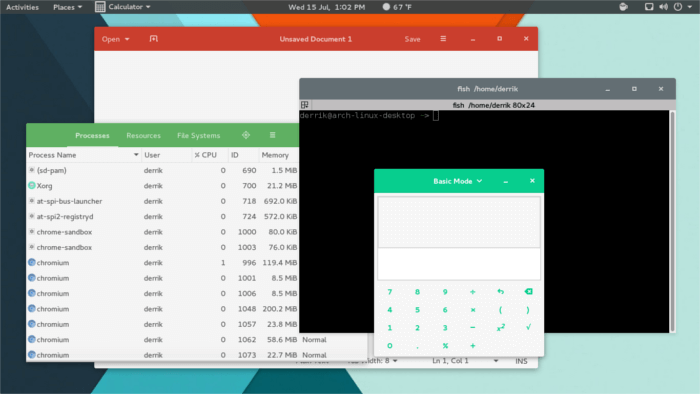Click the Xorg process icon
Image resolution: width=700 pixels, height=394 pixels.
click(x=32, y=185)
